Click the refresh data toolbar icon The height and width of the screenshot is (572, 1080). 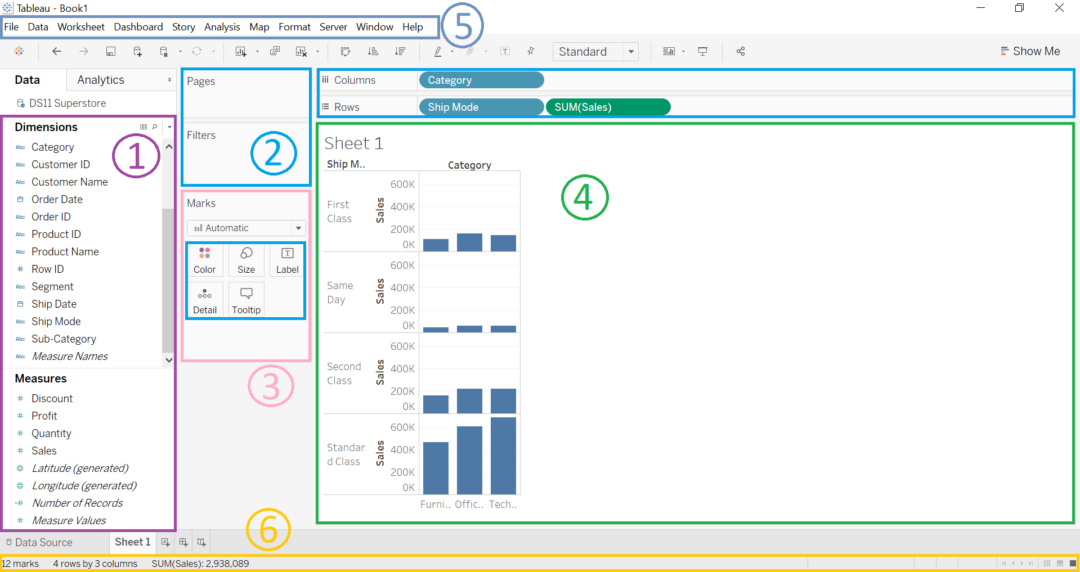click(x=197, y=51)
